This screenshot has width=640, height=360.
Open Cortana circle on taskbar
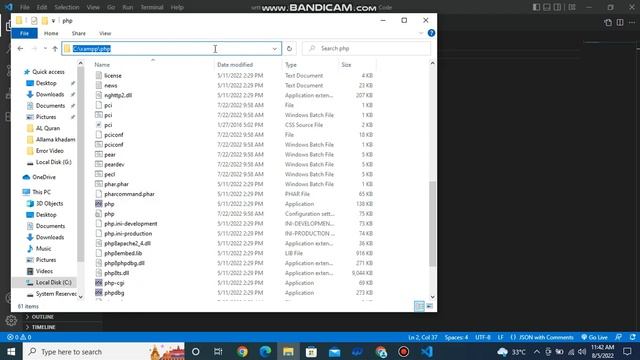196,351
